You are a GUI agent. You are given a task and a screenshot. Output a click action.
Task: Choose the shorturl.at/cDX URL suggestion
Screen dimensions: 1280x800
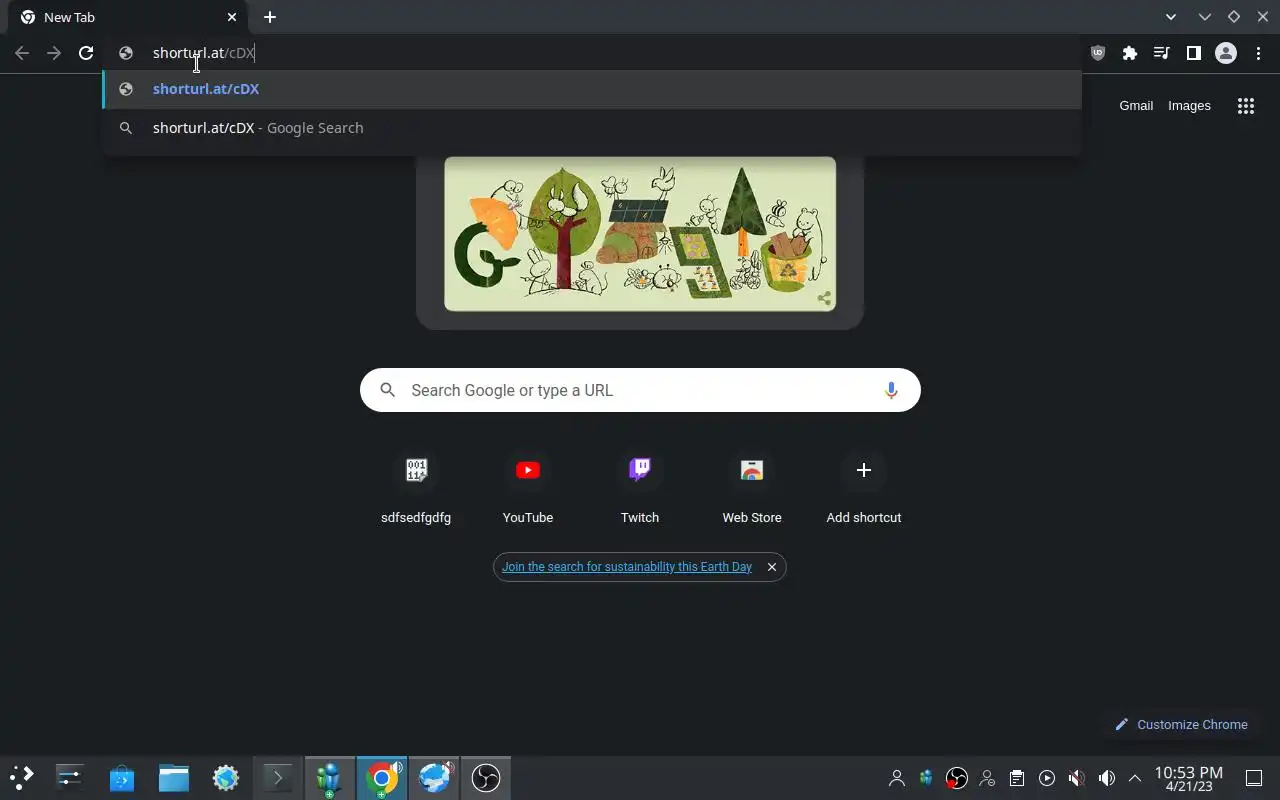pyautogui.click(x=592, y=89)
